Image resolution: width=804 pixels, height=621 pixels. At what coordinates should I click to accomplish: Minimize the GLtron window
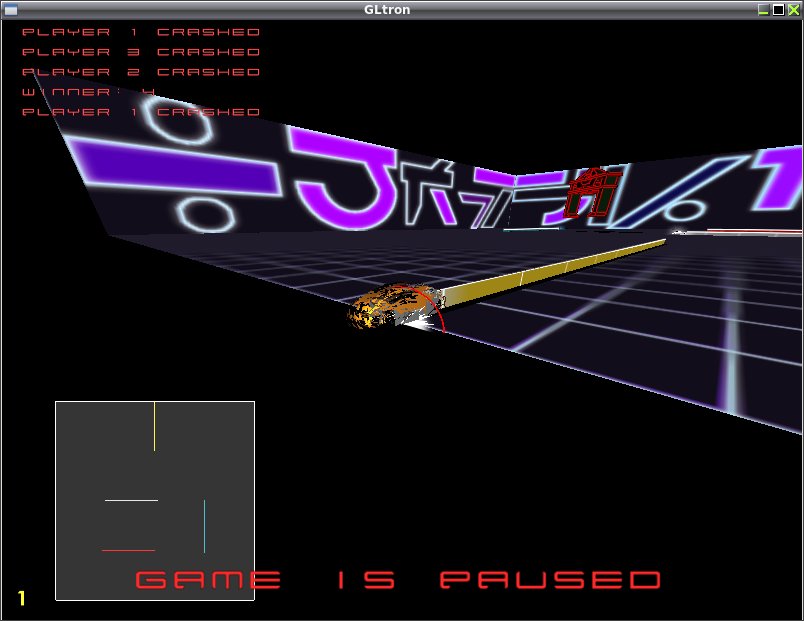tap(763, 10)
